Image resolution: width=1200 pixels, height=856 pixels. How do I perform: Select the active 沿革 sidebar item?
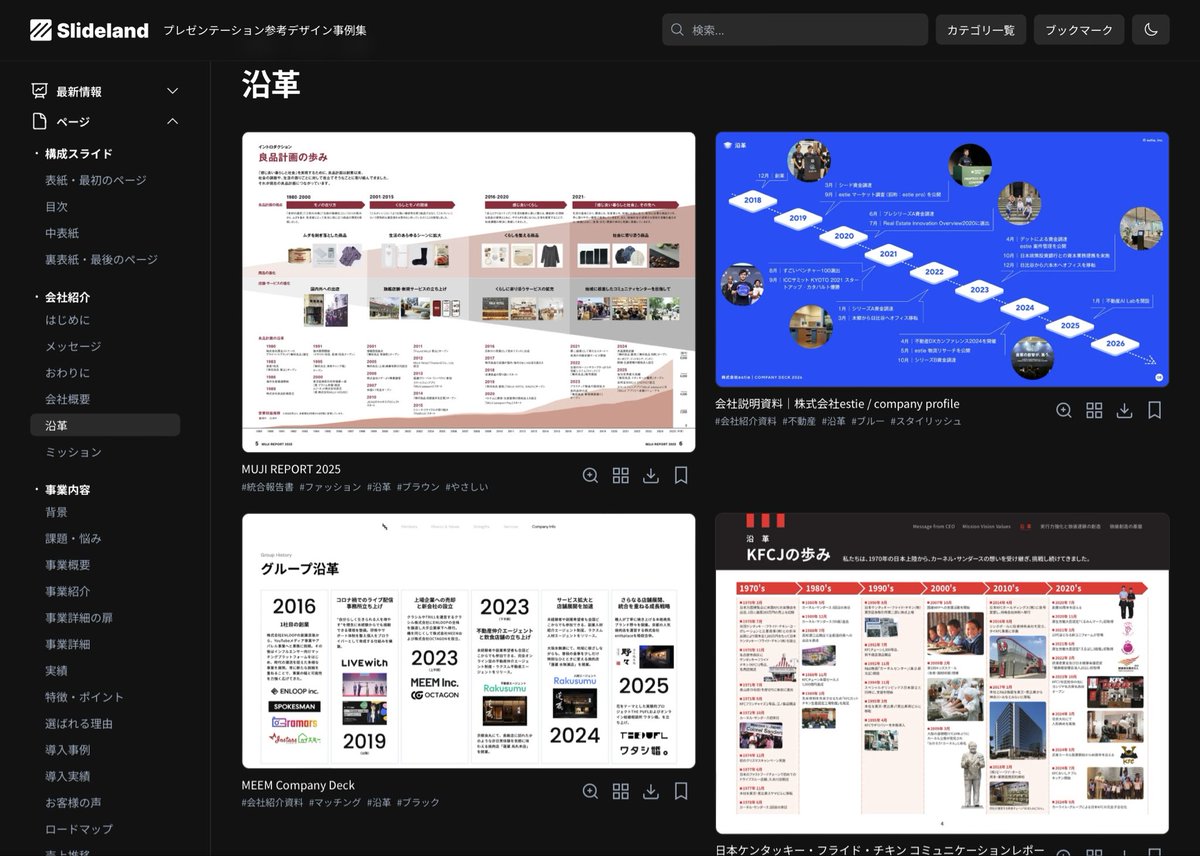(x=105, y=425)
